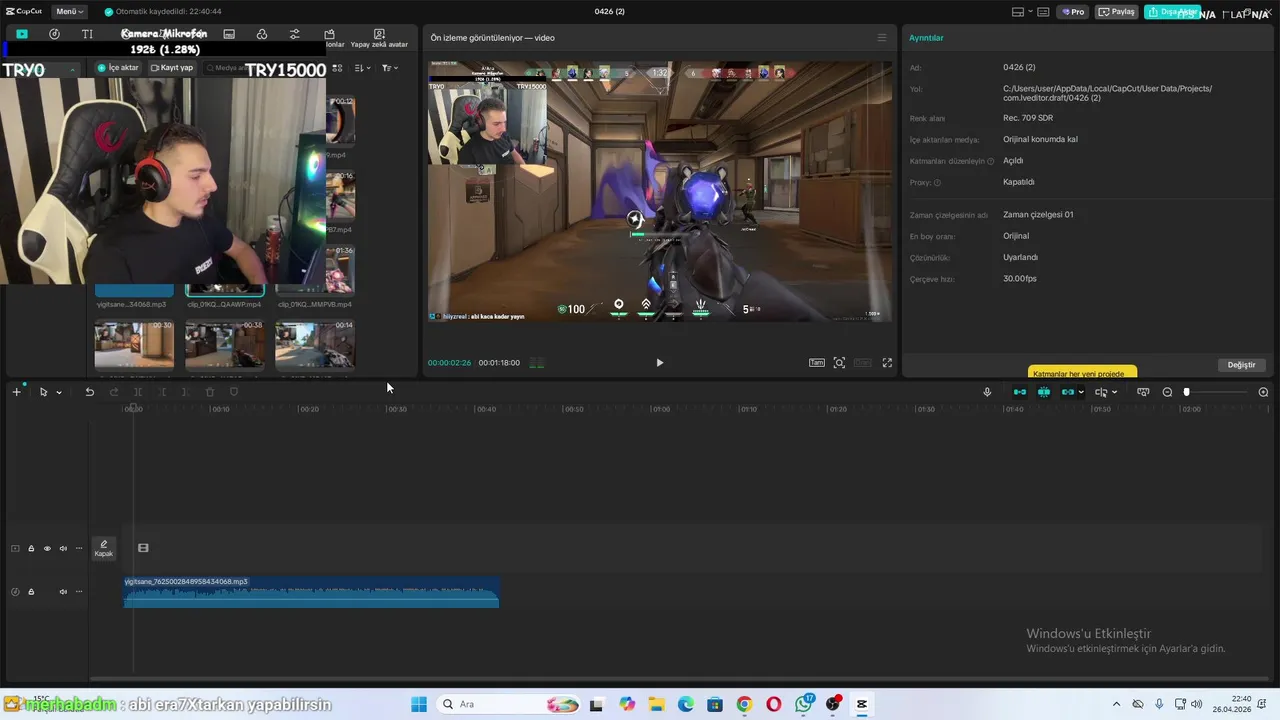Zoom in the timeline
This screenshot has width=1280, height=720.
click(1263, 392)
